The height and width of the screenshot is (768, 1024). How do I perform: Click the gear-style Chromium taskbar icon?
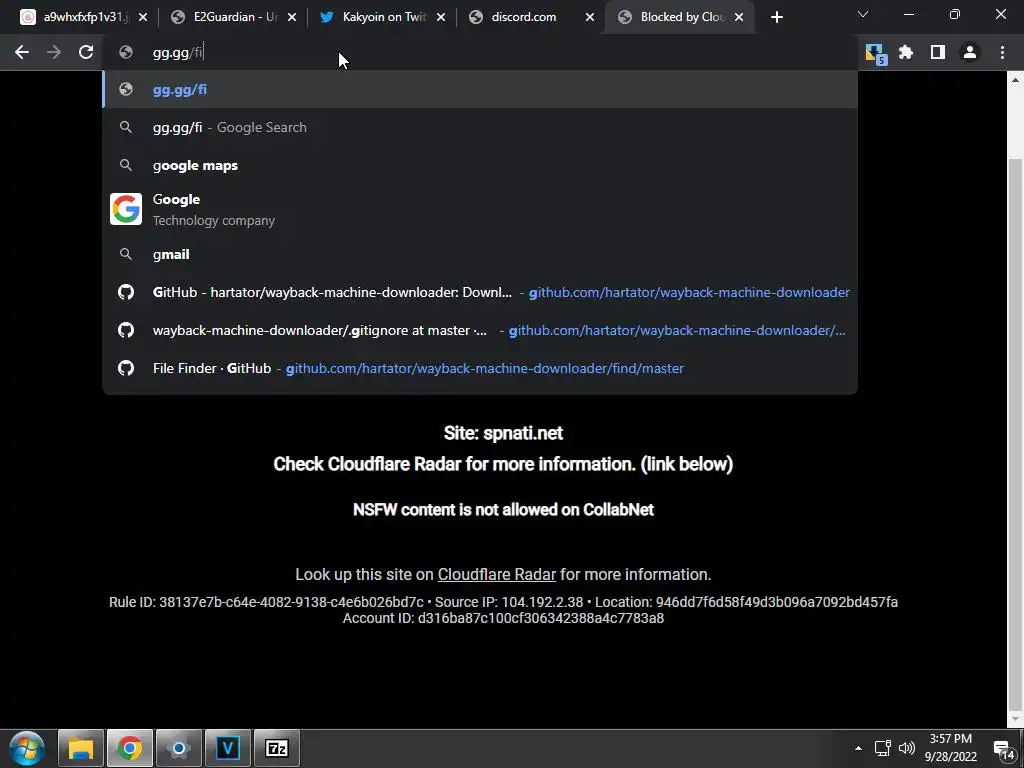[178, 748]
